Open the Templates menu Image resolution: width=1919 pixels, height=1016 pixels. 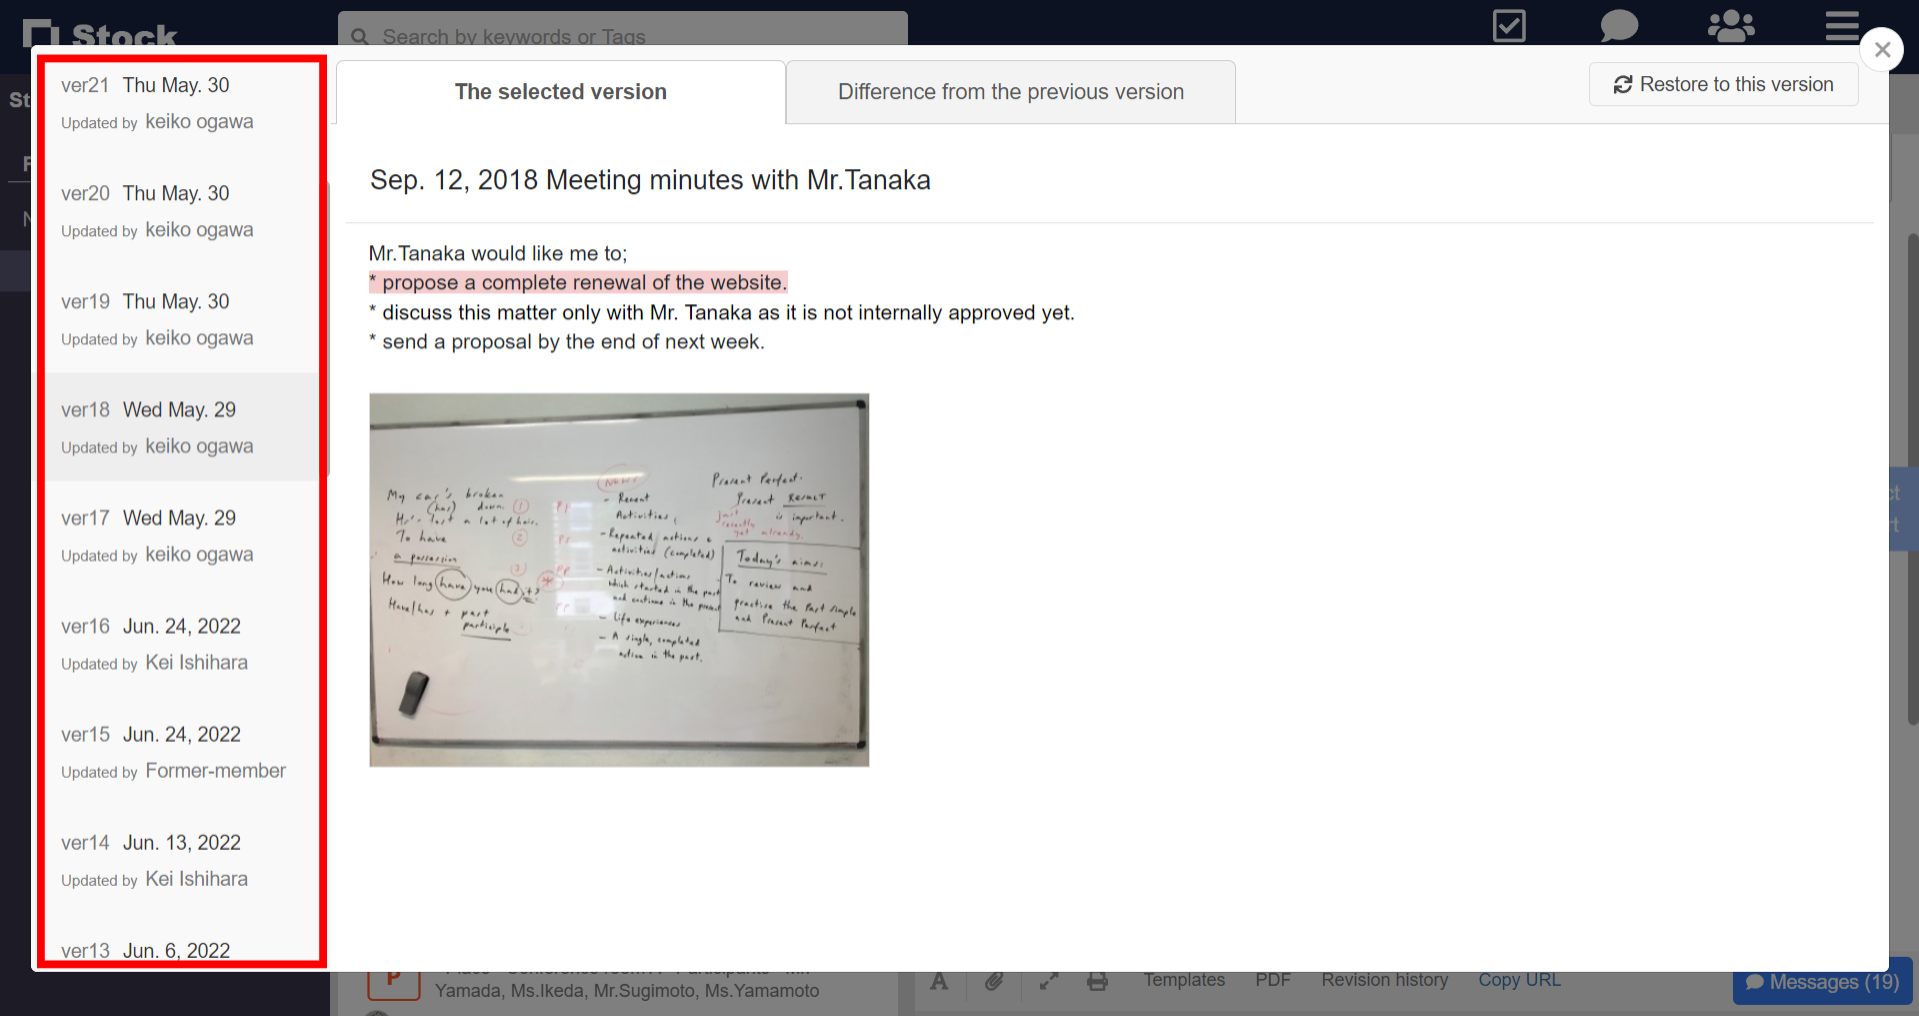[1184, 980]
